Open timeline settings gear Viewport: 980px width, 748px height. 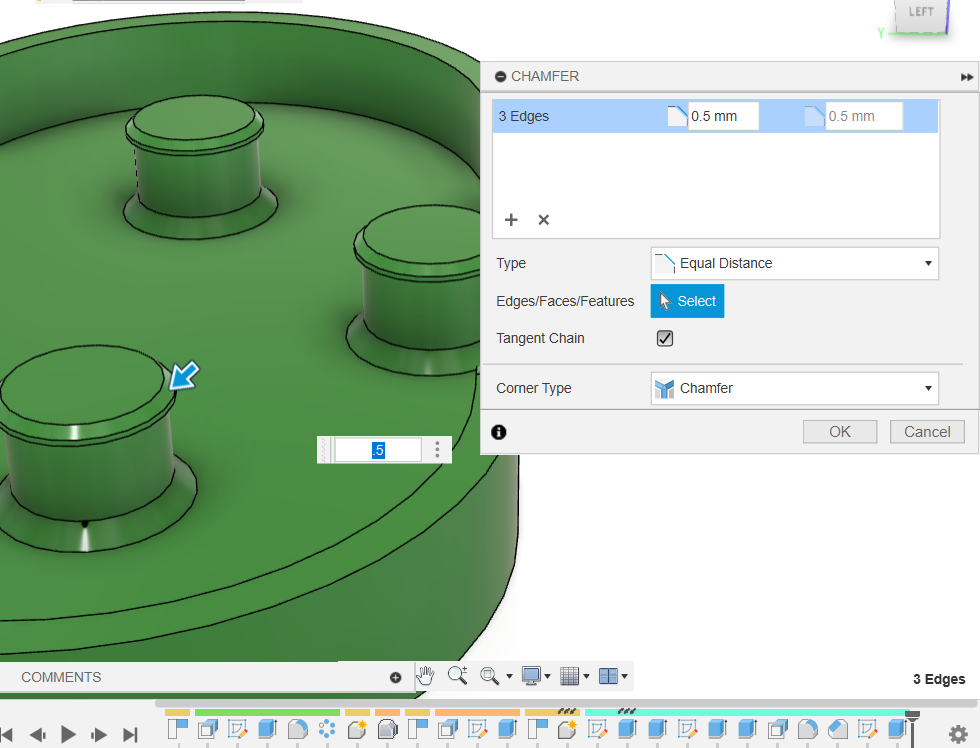957,734
